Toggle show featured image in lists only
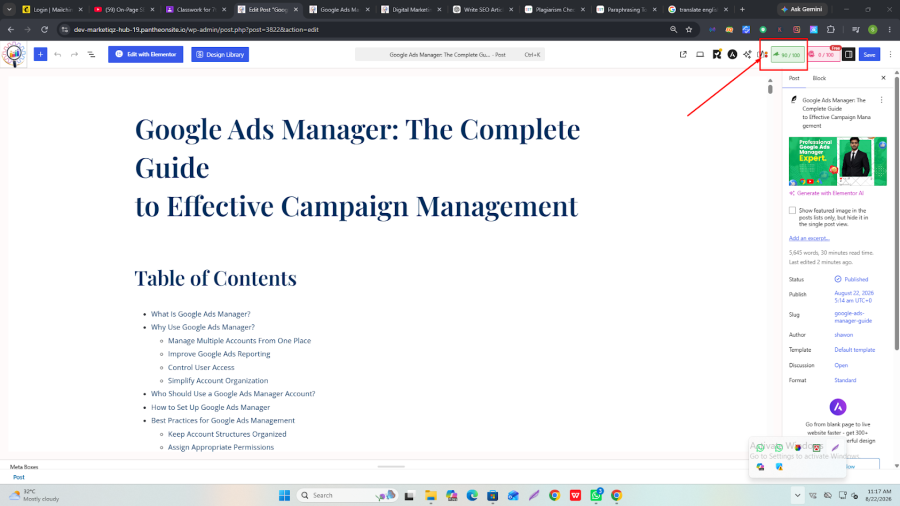This screenshot has height=506, width=900. 792,211
